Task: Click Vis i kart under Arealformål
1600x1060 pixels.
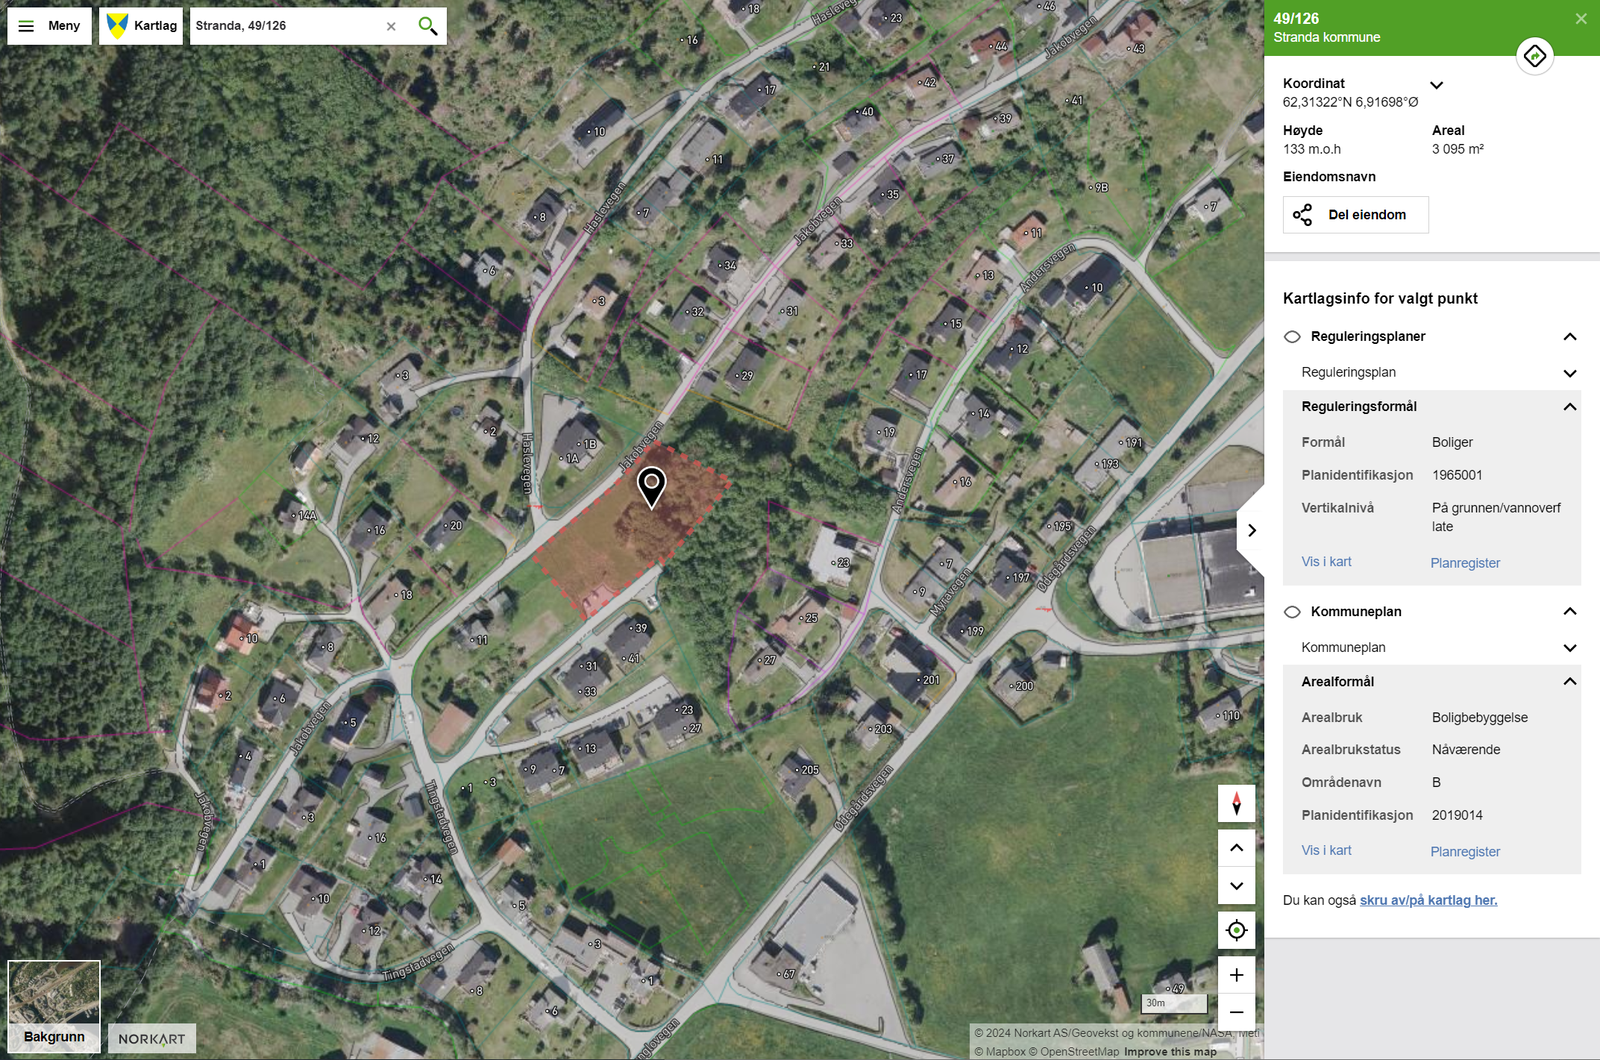Action: pos(1326,850)
